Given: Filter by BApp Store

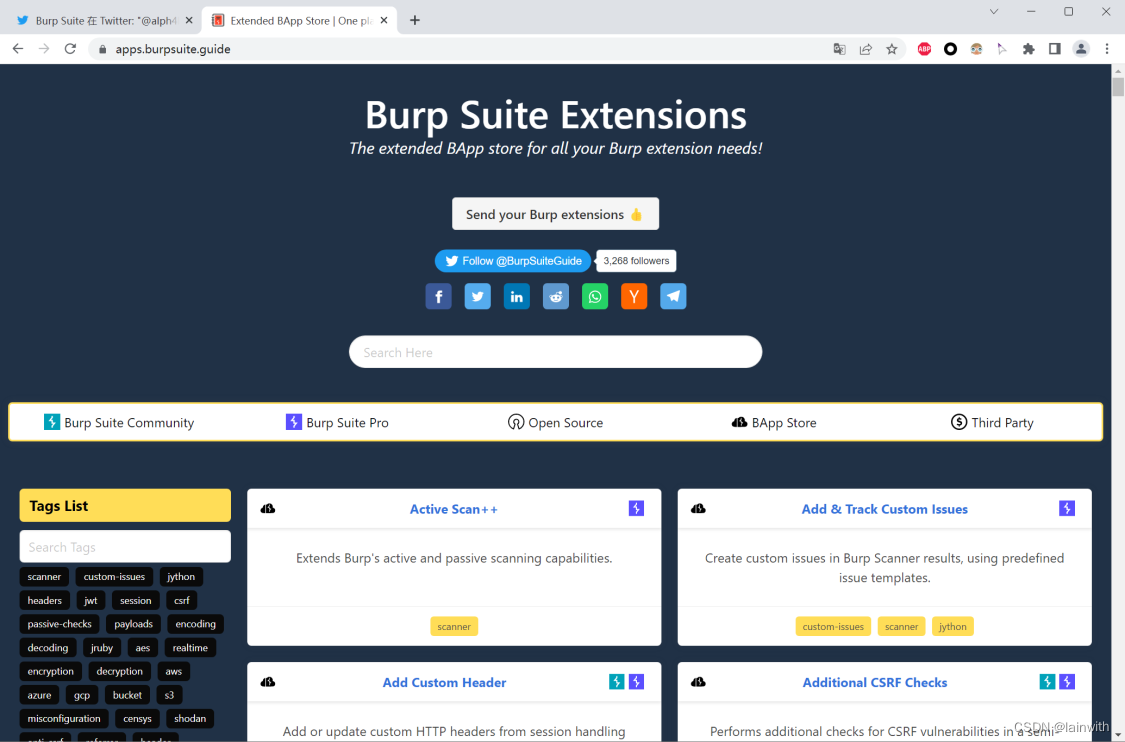Looking at the screenshot, I should pos(774,423).
